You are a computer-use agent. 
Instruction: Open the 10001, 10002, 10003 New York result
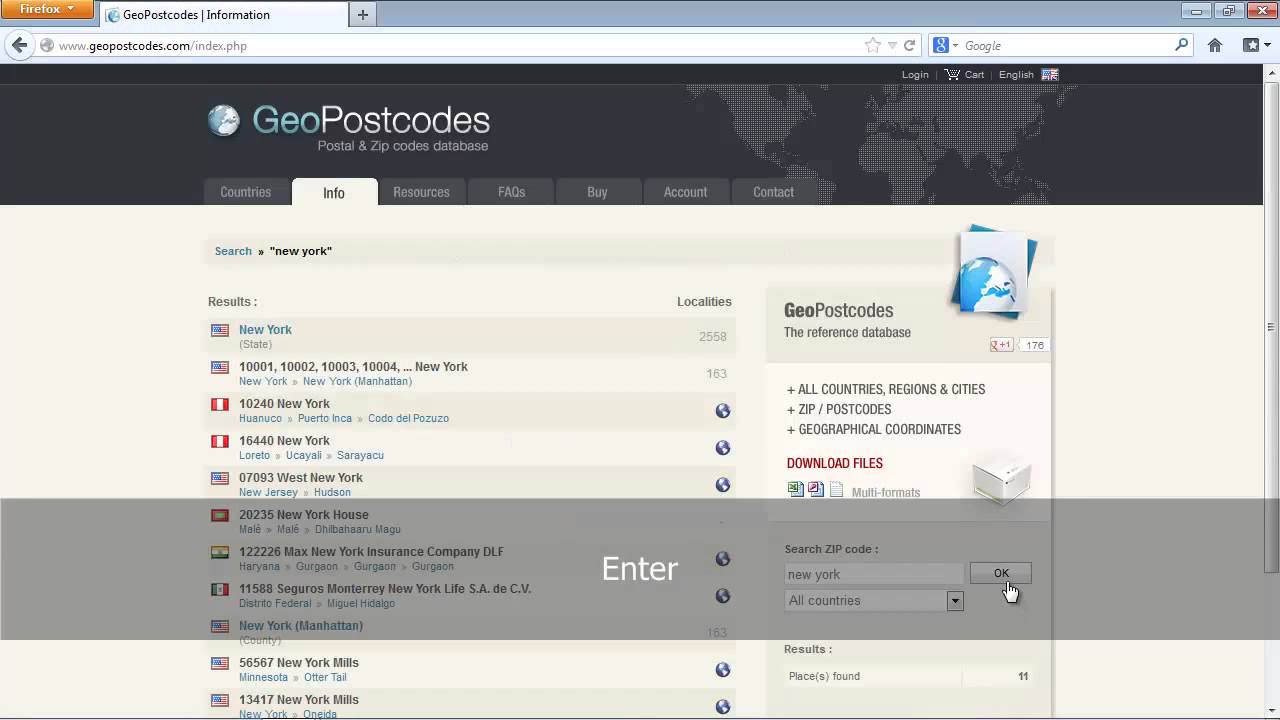point(353,367)
